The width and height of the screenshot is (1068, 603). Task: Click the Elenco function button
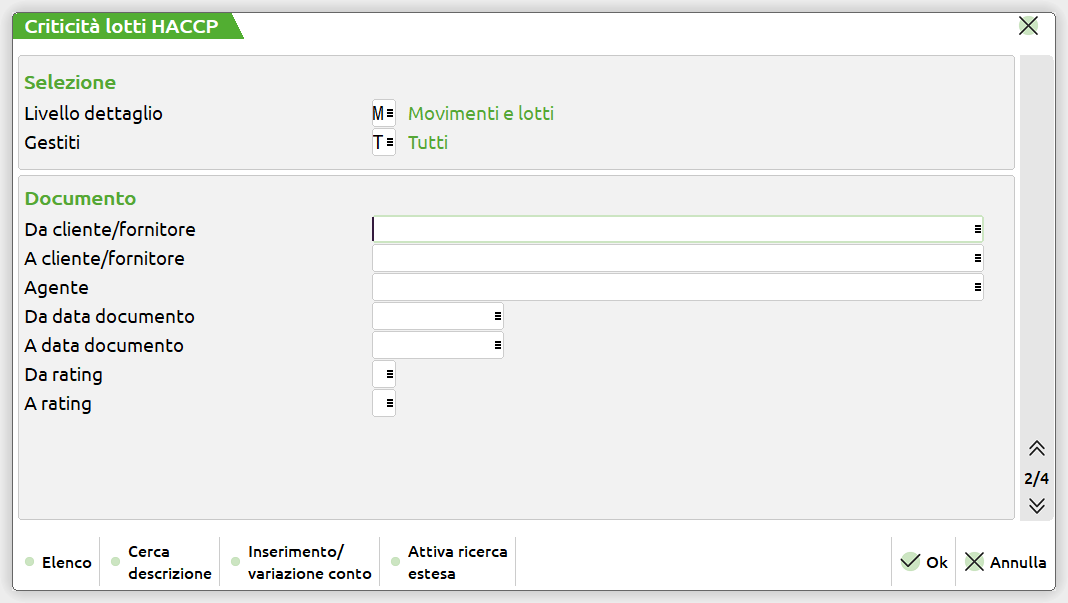[59, 562]
